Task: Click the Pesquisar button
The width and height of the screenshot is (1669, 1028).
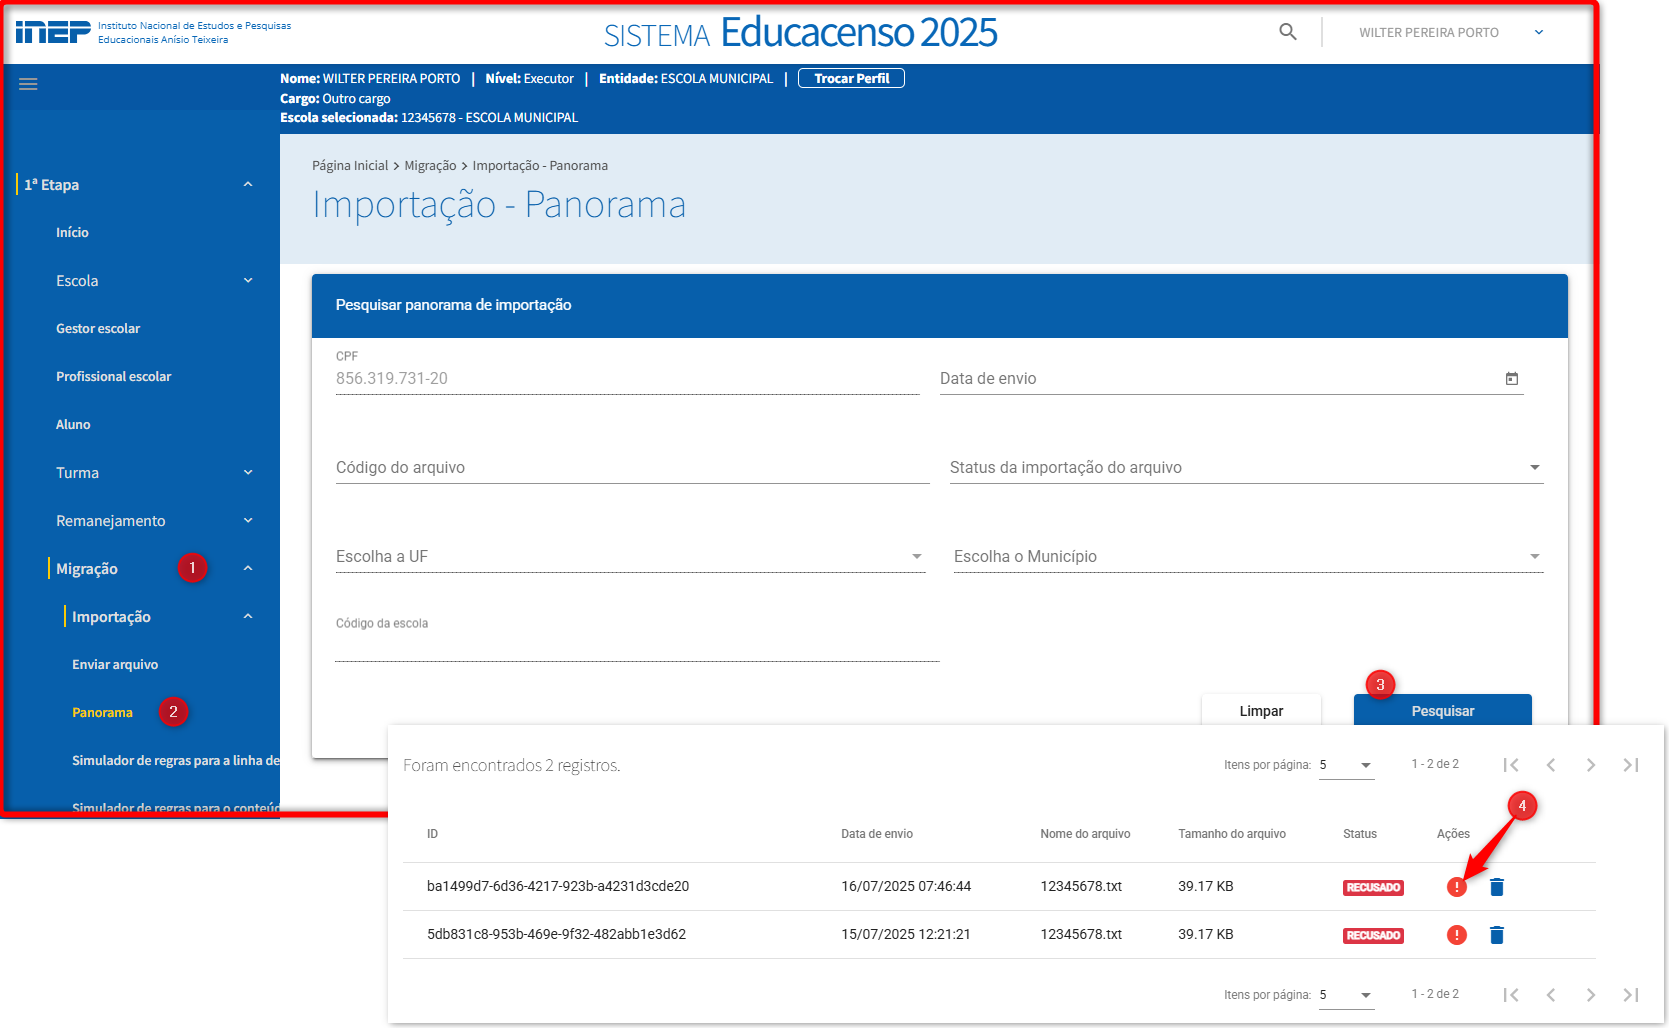Action: click(x=1443, y=710)
